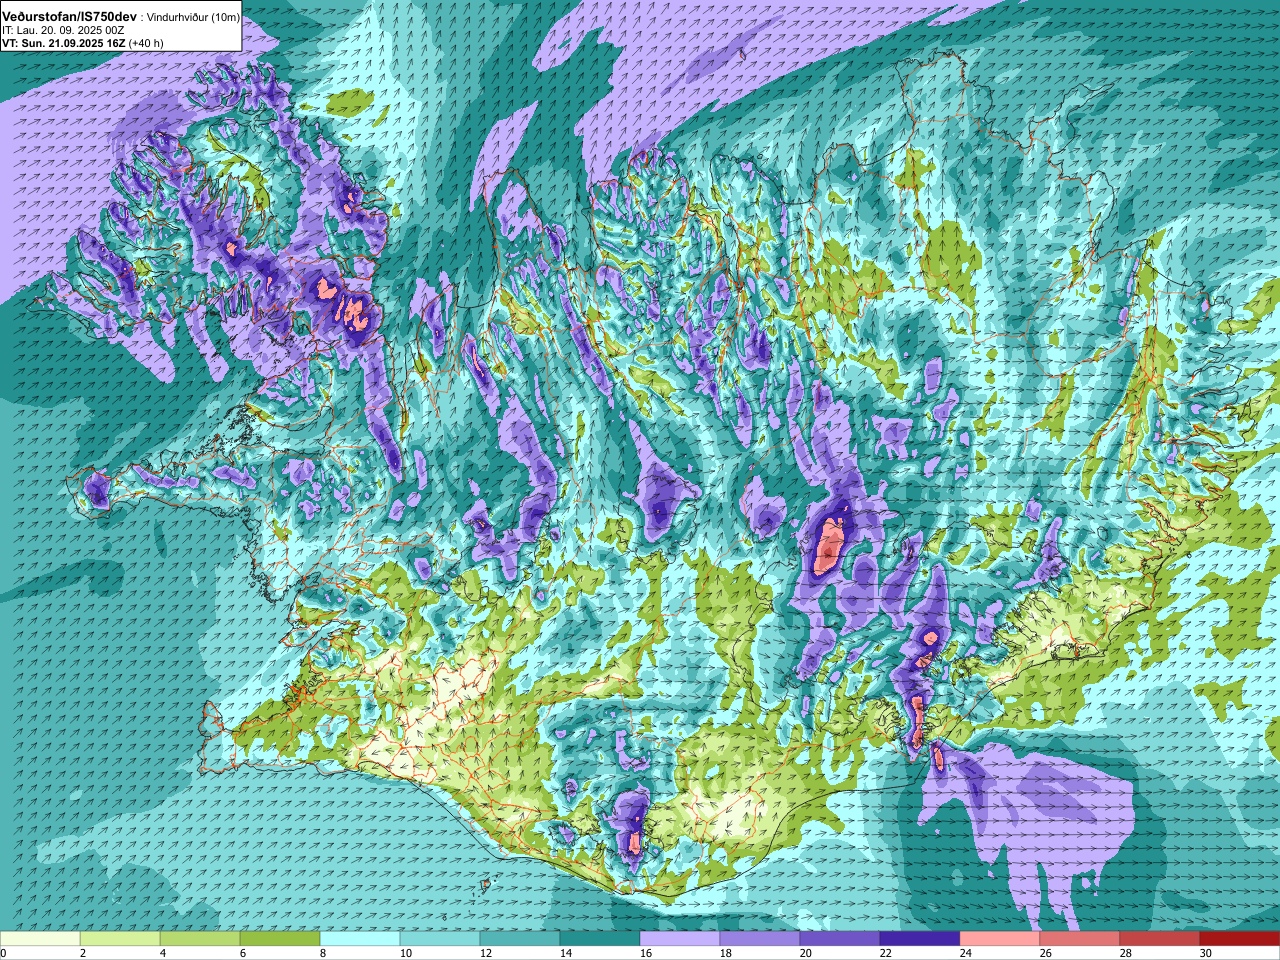Click the legend number 30
Screen dimensions: 1280x960
coord(1206,953)
